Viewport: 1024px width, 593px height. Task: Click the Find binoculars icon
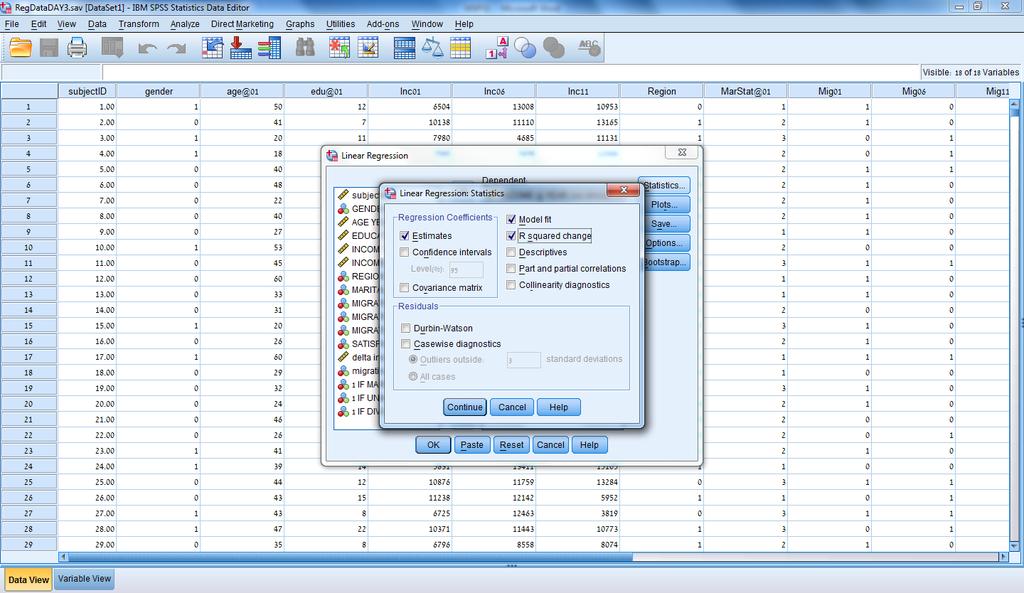305,48
